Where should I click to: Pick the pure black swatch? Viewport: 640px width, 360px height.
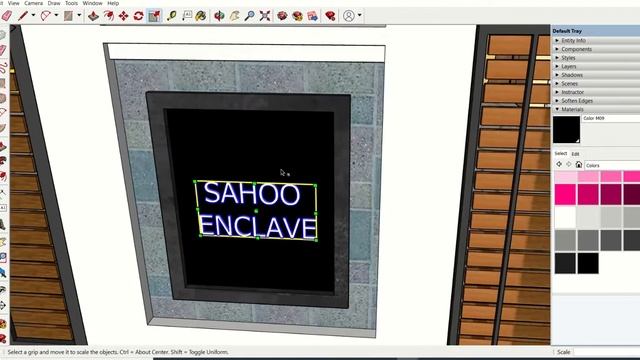(588, 263)
